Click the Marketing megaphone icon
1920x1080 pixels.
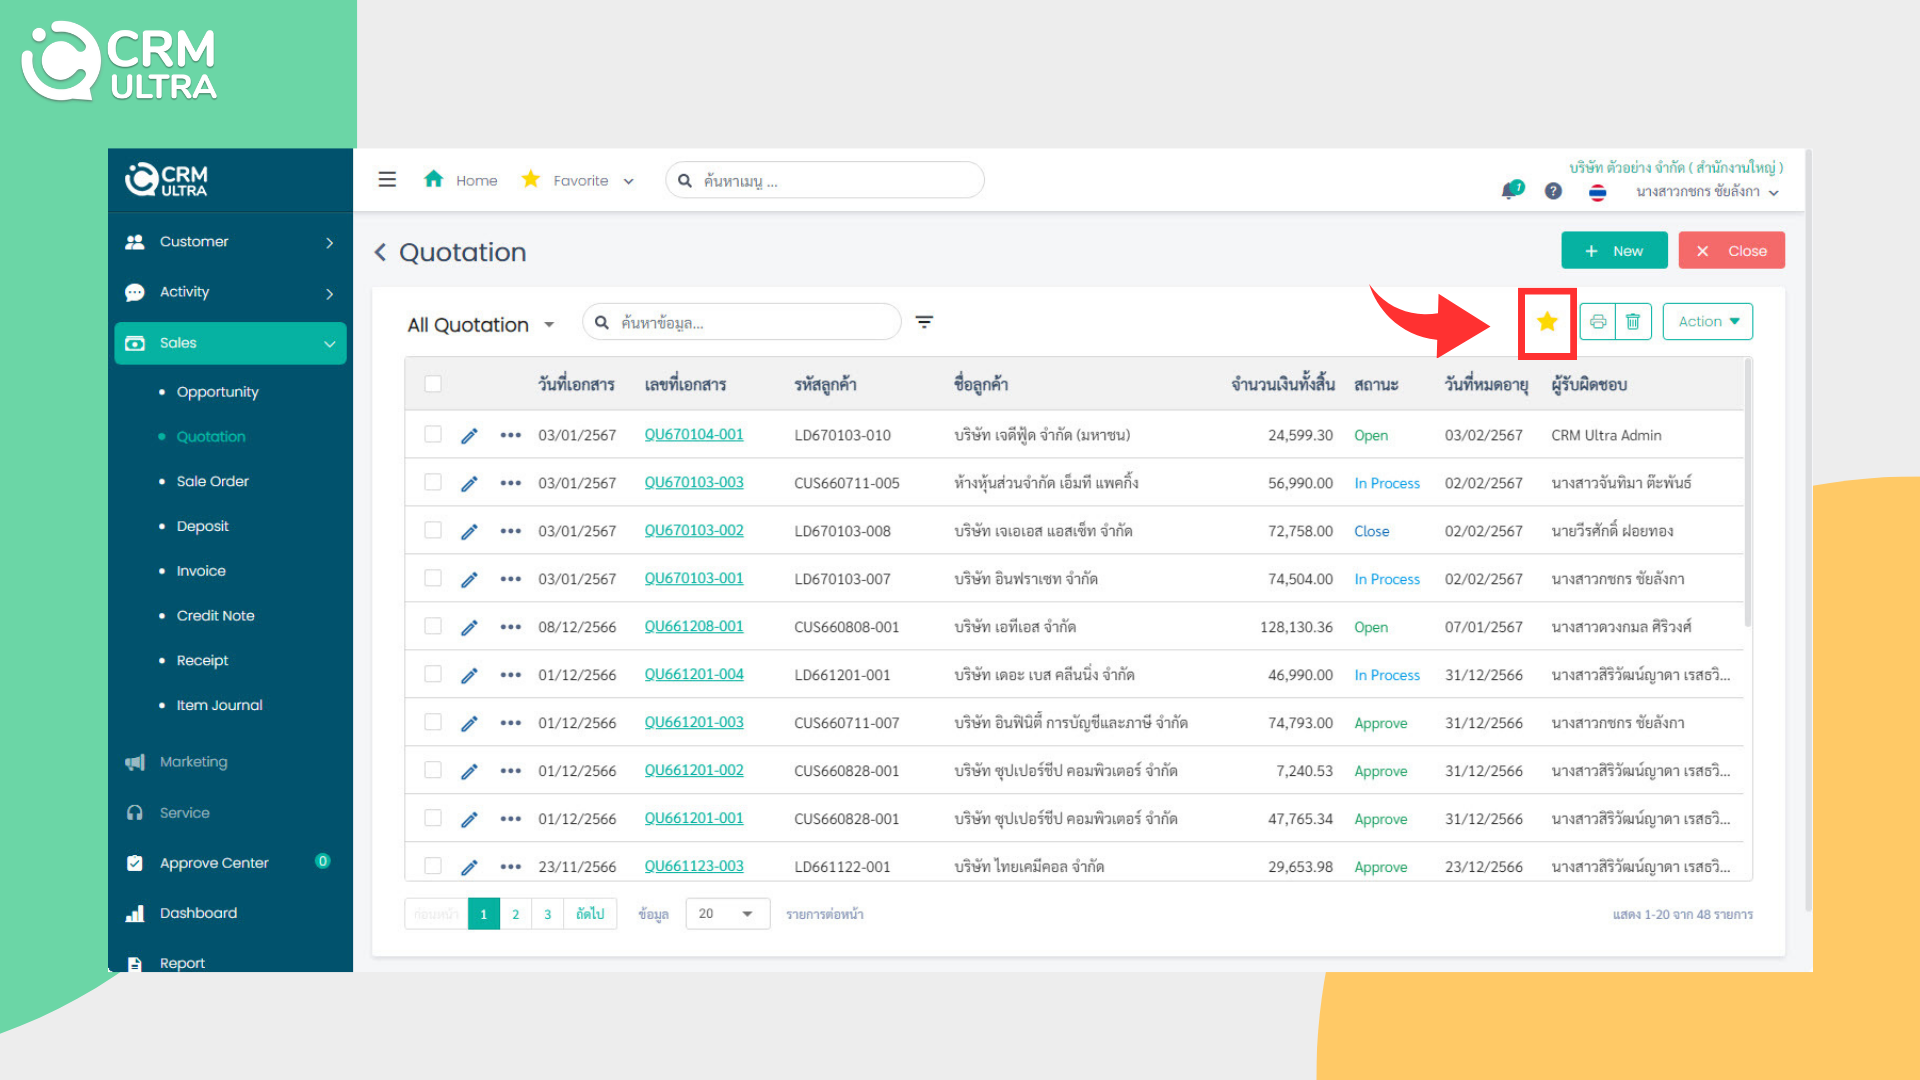135,763
